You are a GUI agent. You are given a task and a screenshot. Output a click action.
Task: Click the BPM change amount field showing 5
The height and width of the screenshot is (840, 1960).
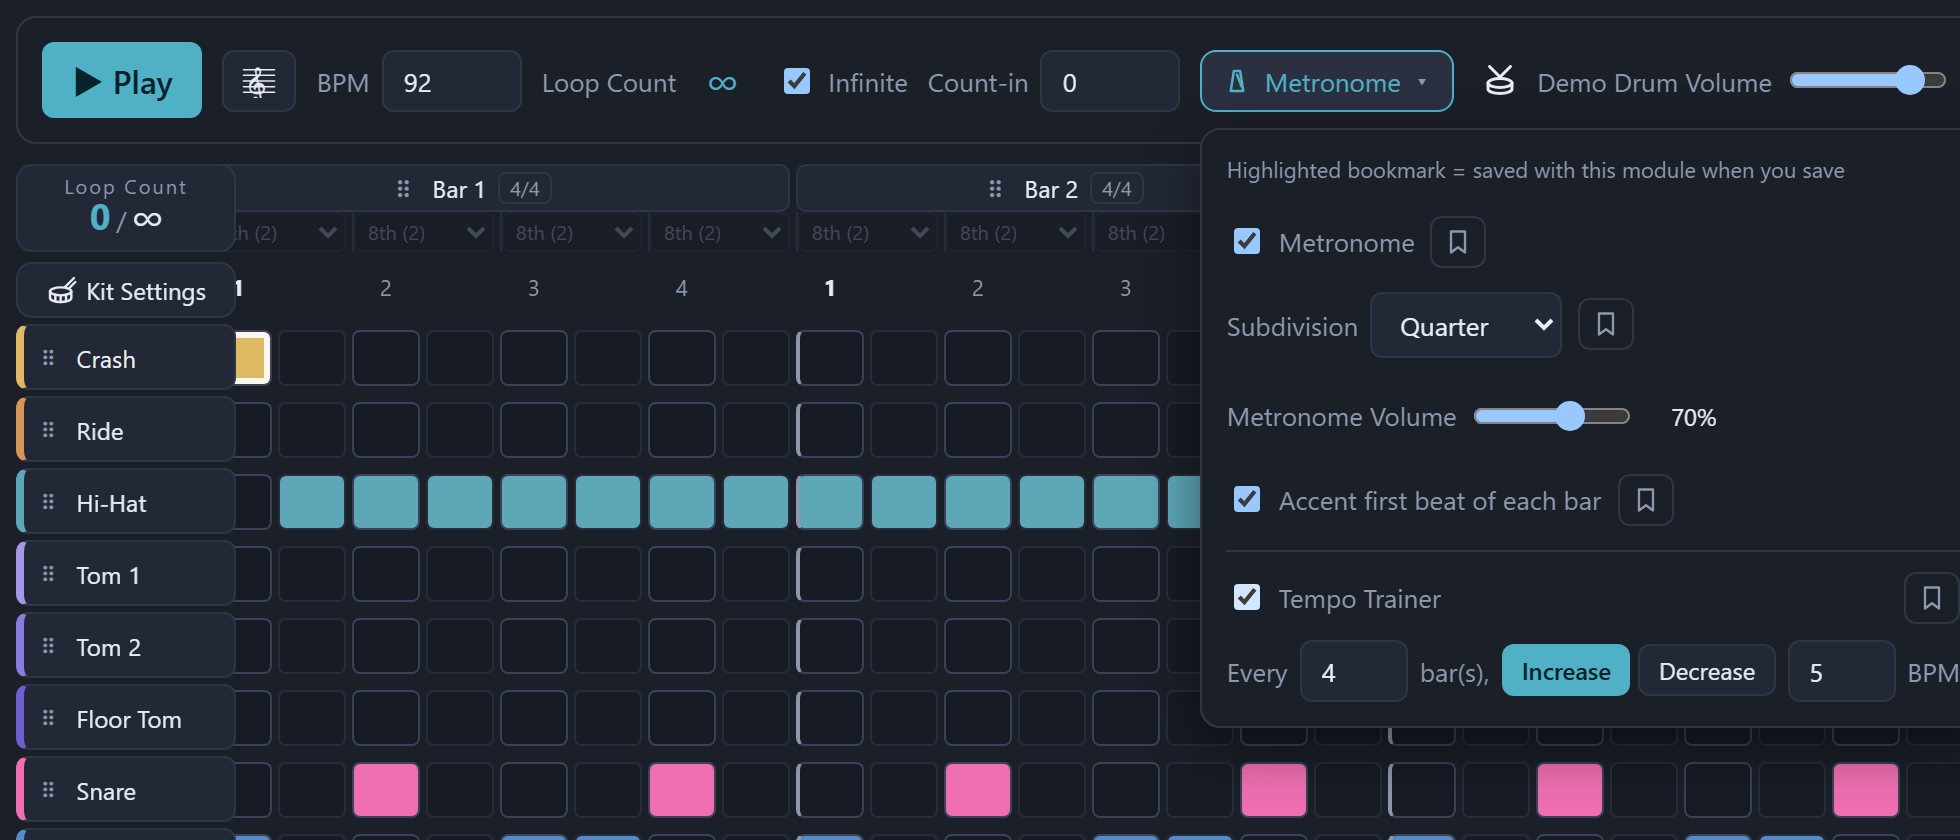[1841, 672]
